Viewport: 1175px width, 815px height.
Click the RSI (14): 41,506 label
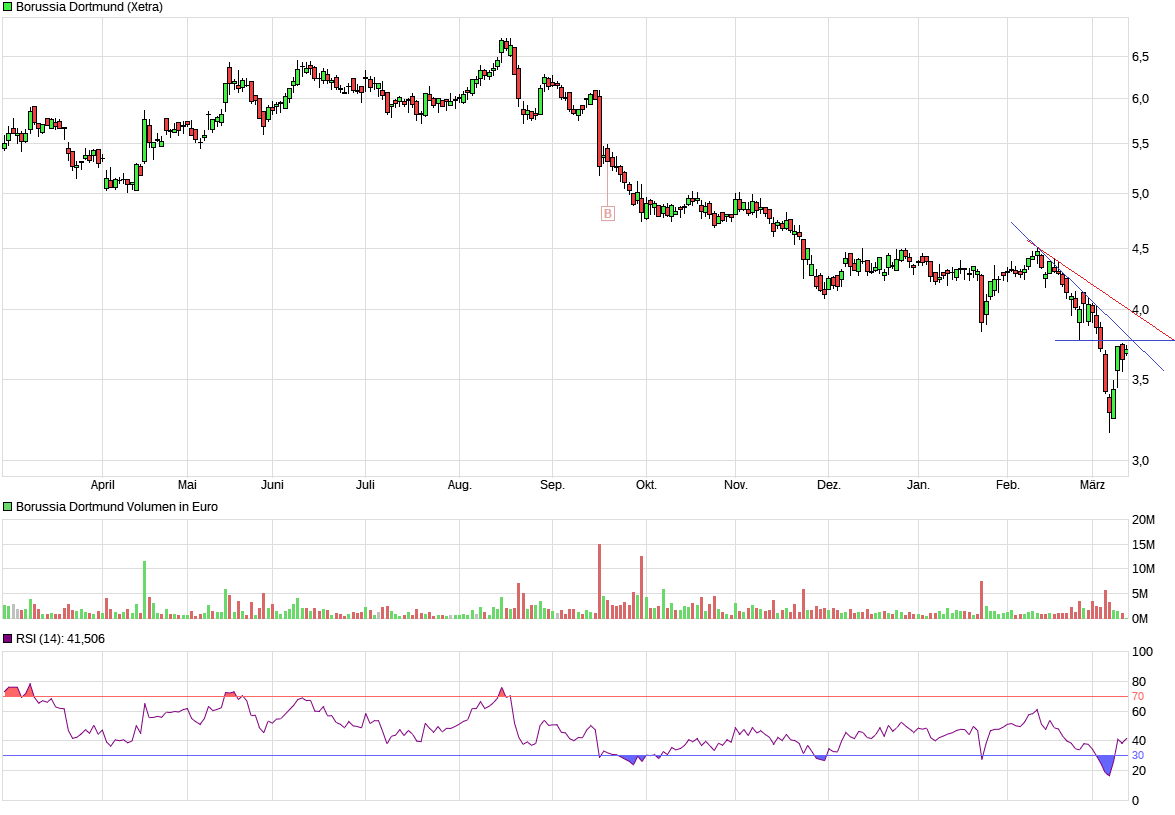[60, 638]
